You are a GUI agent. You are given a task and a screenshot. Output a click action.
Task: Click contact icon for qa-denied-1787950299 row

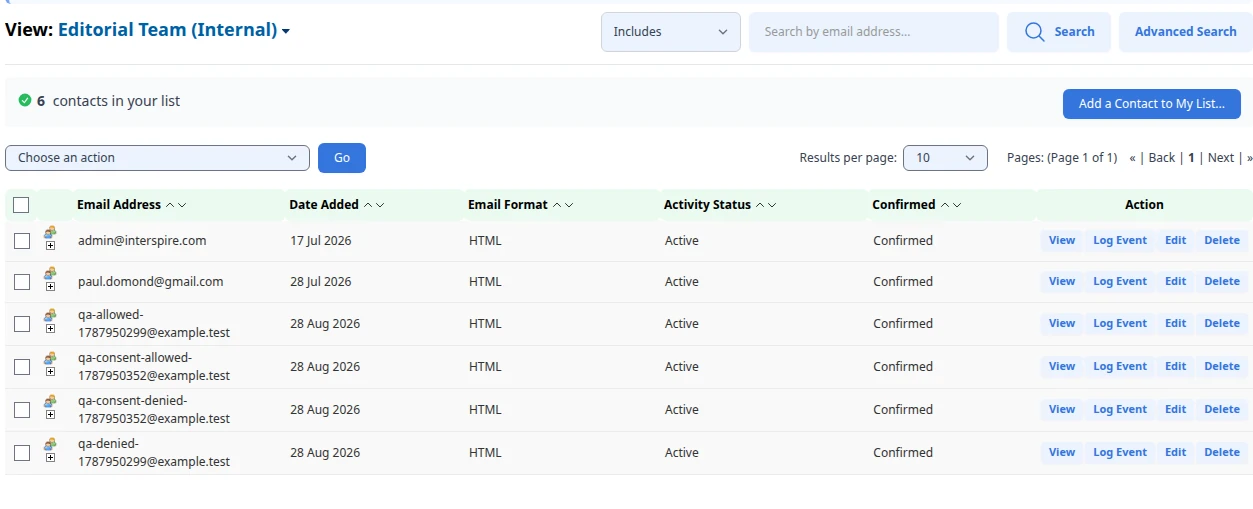click(x=50, y=444)
